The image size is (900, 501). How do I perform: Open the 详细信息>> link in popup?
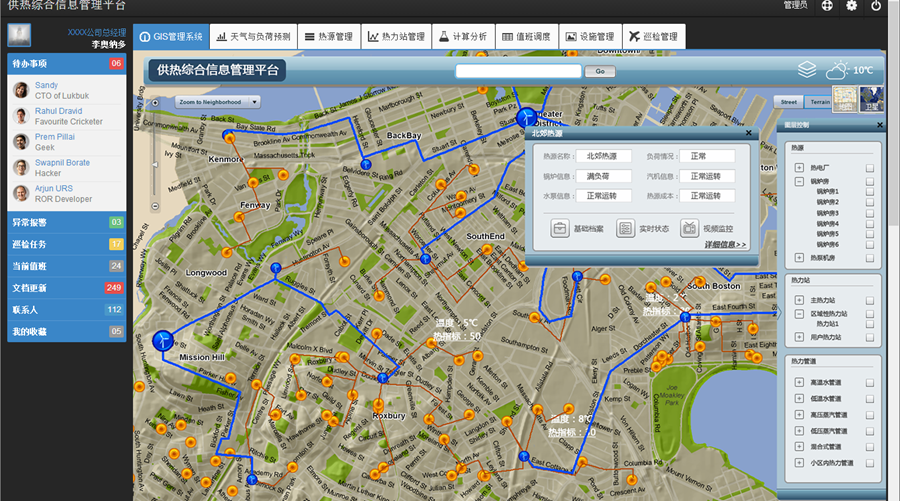[x=724, y=244]
